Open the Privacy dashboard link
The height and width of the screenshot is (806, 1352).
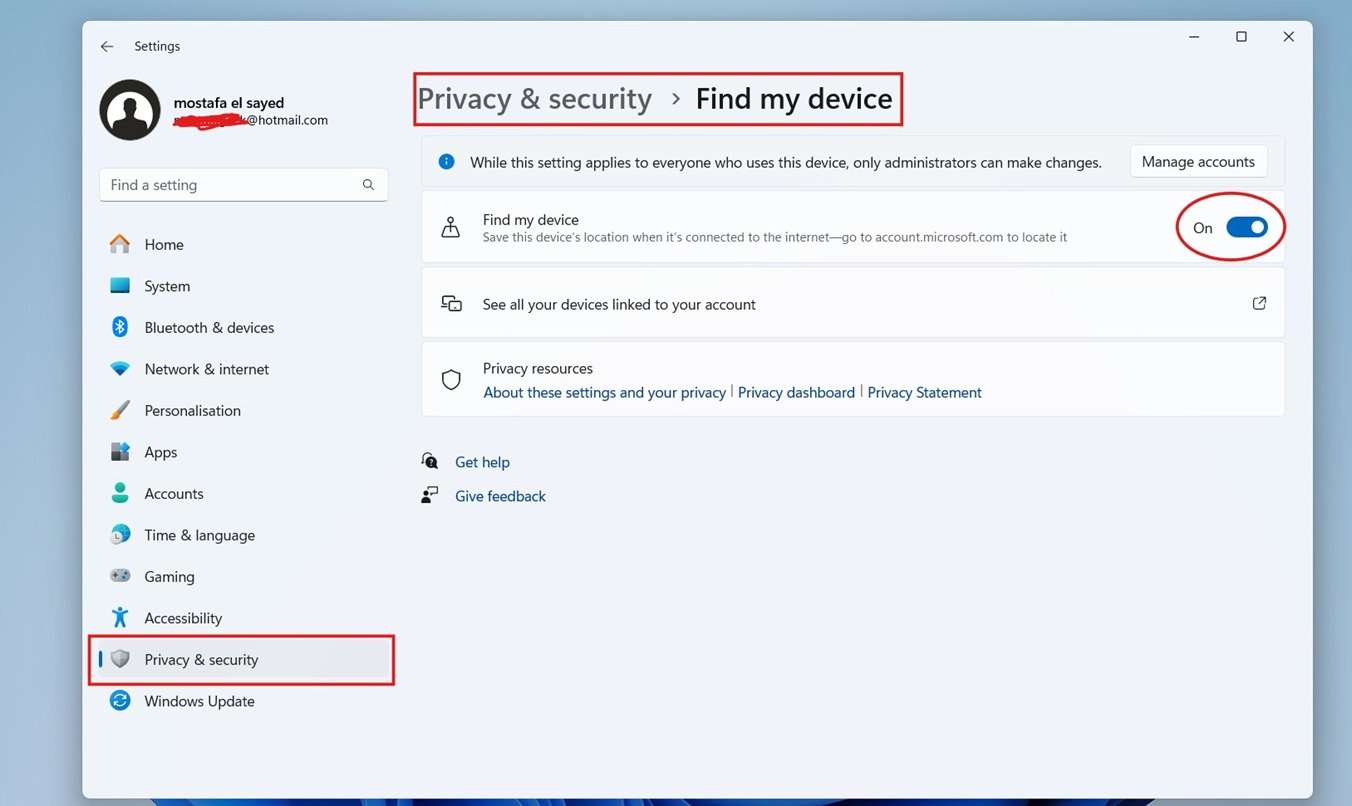[796, 393]
